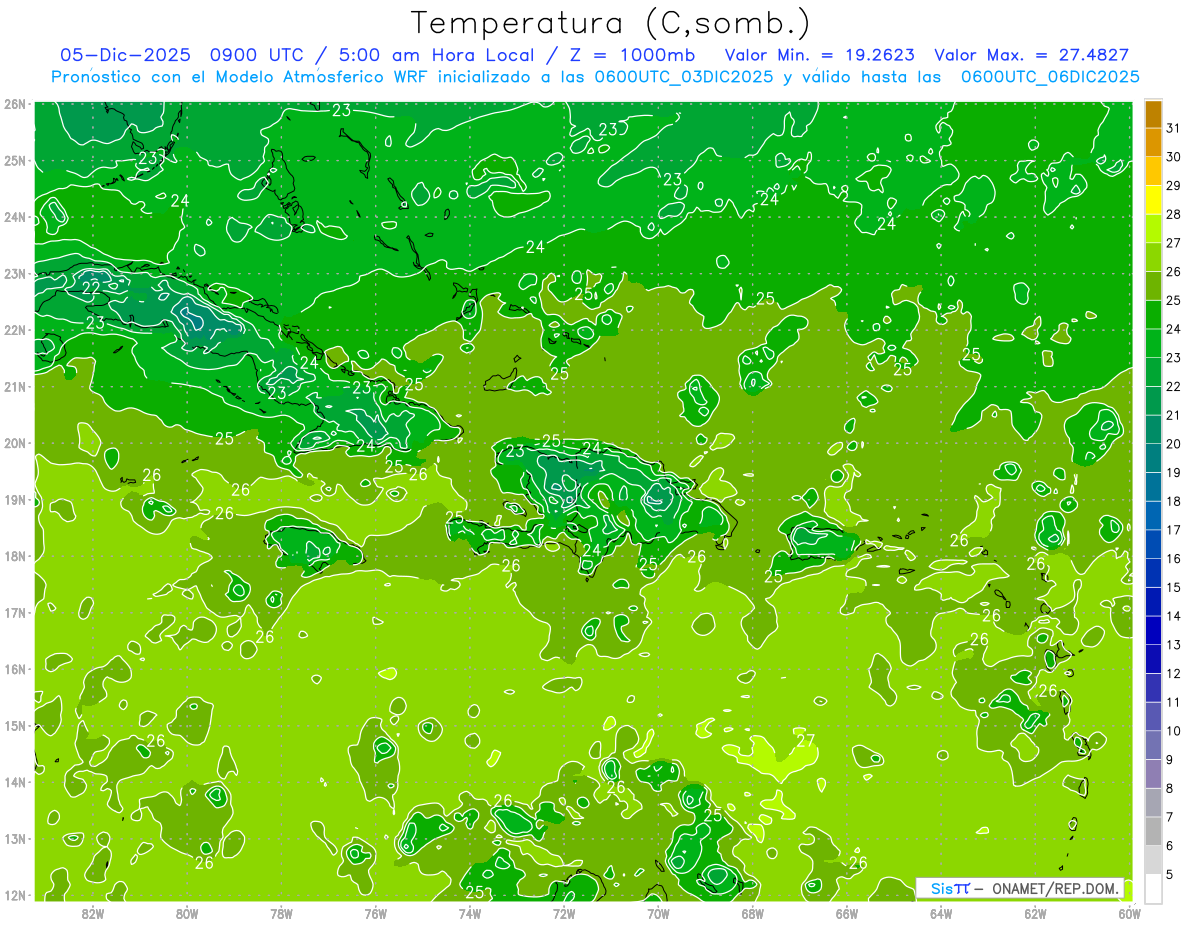Viewport: 1200px width, 927px height.
Task: Click the '12N' latitude axis label
Action: click(x=14, y=895)
